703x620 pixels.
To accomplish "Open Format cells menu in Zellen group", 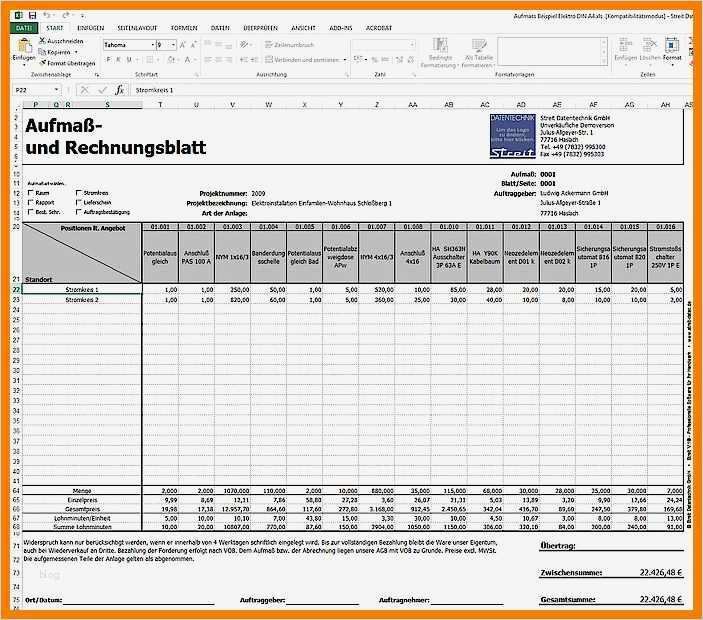I will click(672, 50).
